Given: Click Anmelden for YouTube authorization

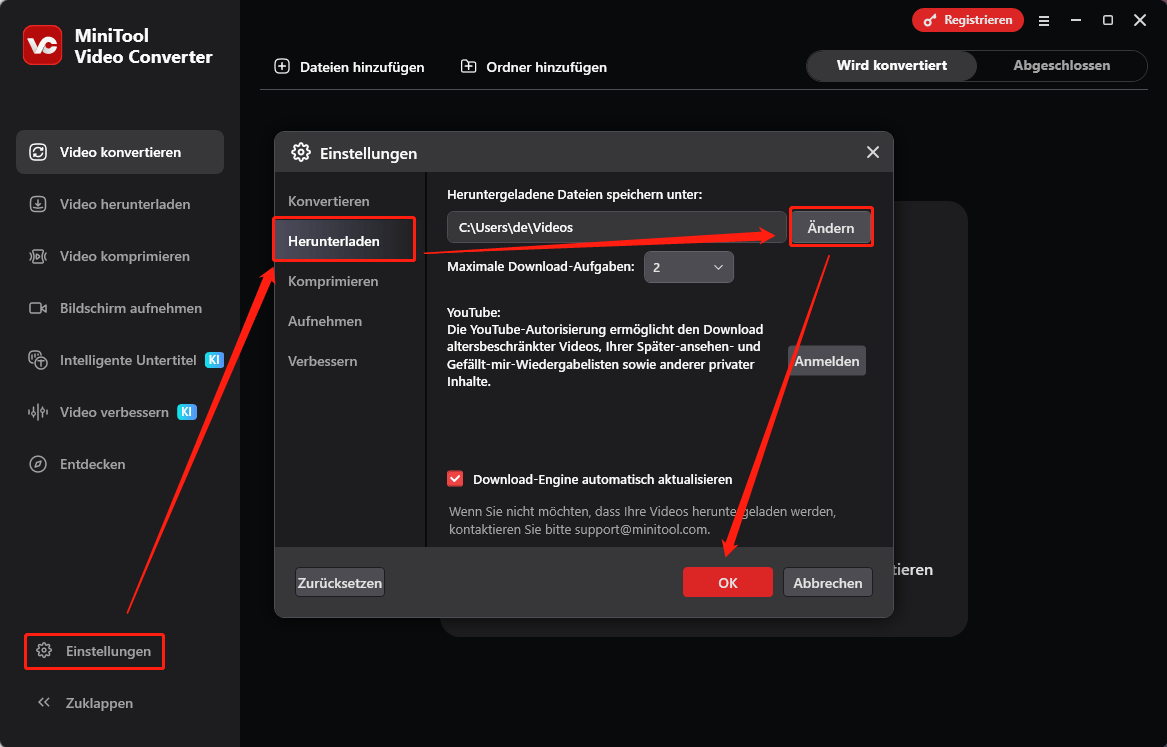Looking at the screenshot, I should [x=827, y=361].
